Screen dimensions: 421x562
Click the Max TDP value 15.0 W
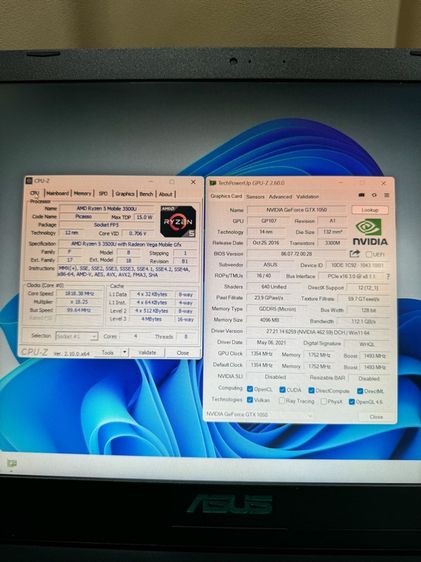tap(144, 217)
